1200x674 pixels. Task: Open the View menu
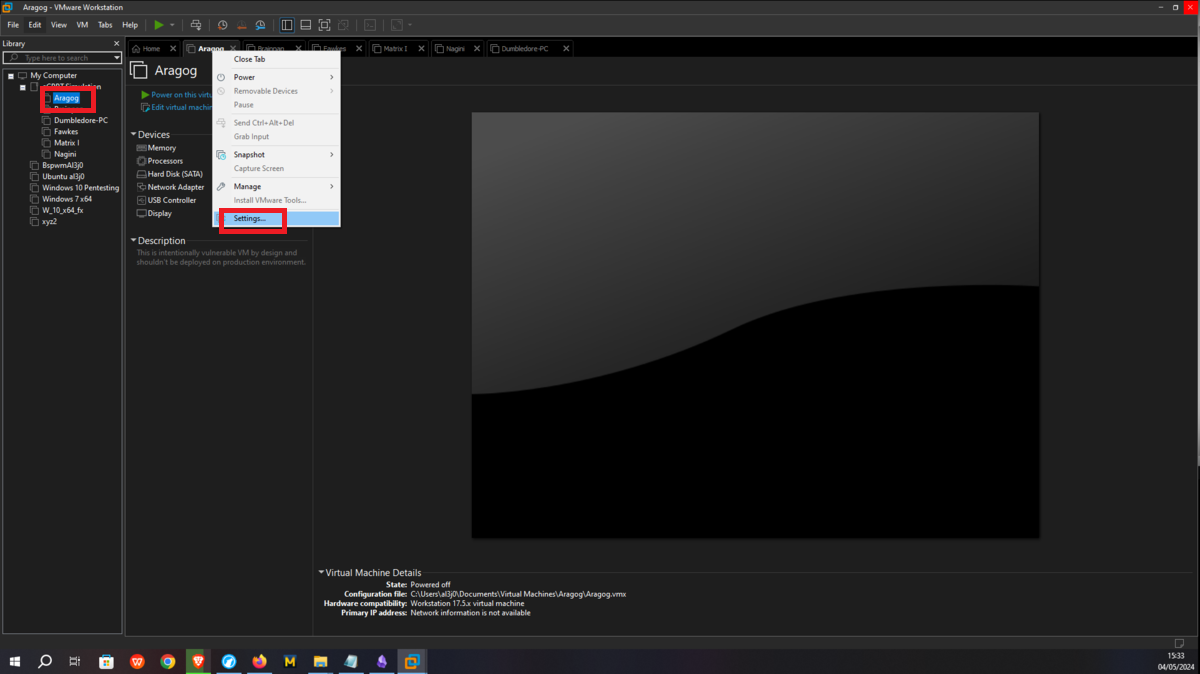click(59, 25)
